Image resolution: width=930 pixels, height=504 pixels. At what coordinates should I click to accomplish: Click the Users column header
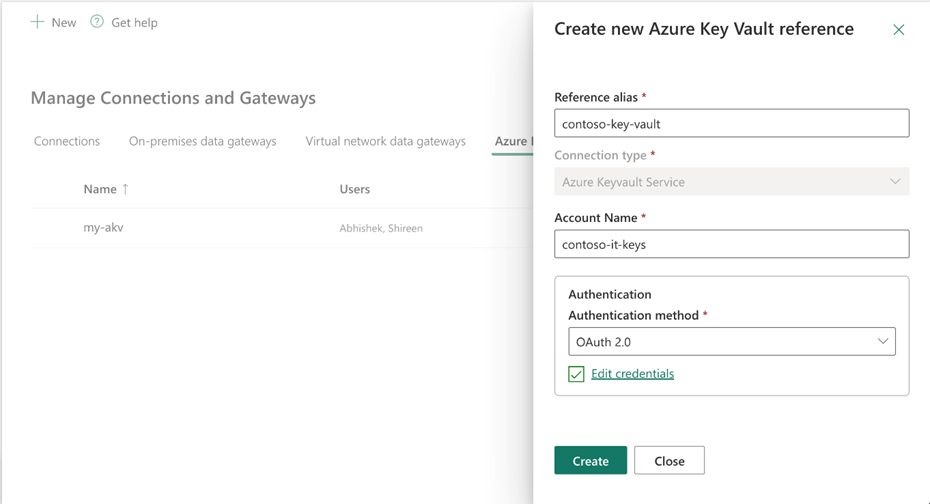click(x=355, y=189)
